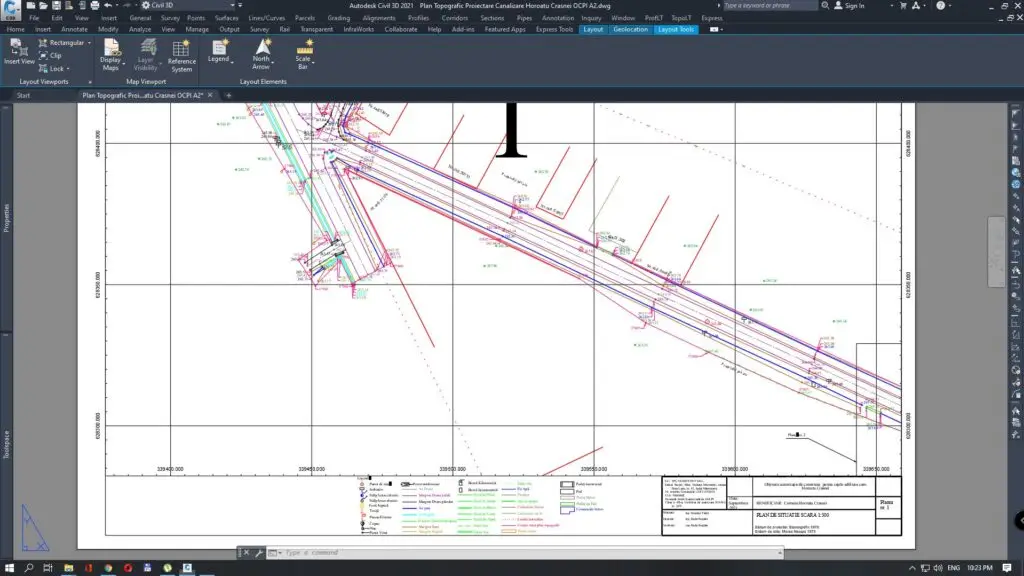This screenshot has width=1024, height=576.
Task: Open the File menu
Action: (x=34, y=18)
